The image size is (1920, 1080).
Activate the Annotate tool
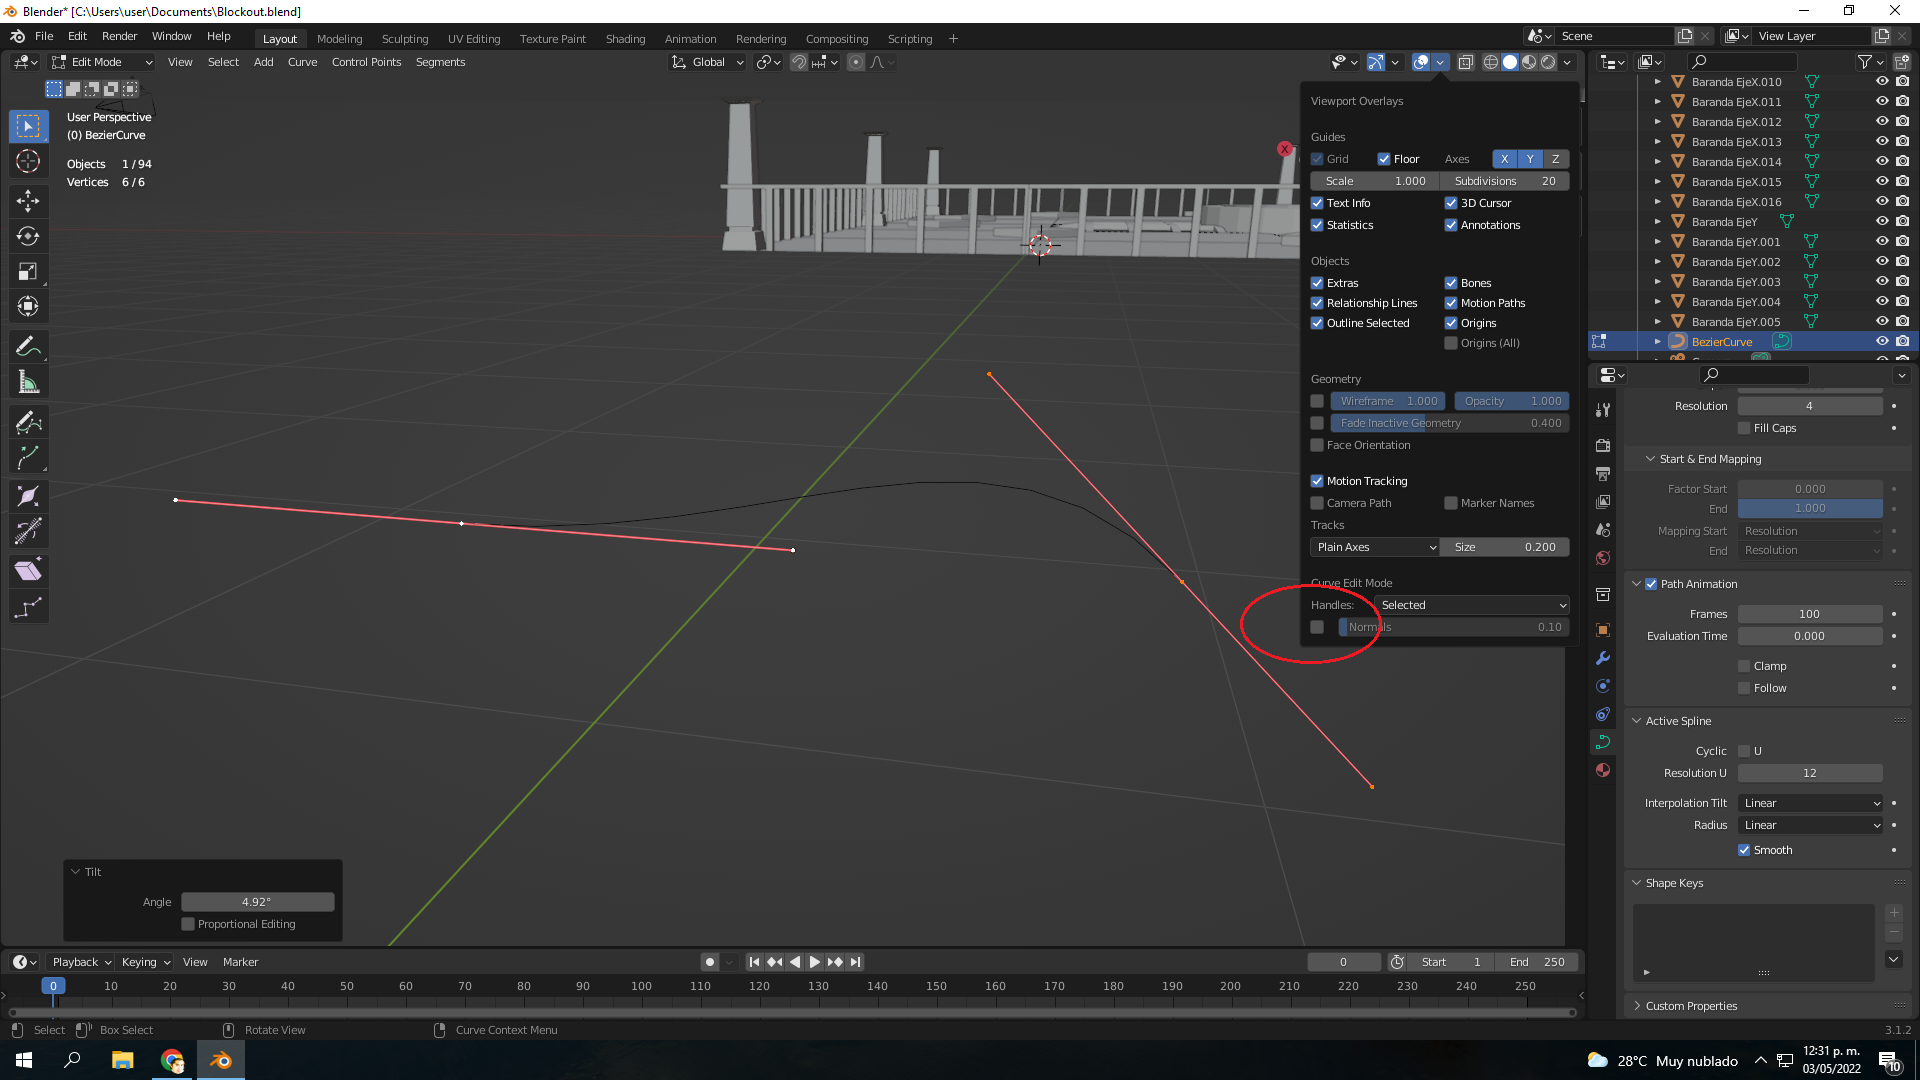(28, 347)
